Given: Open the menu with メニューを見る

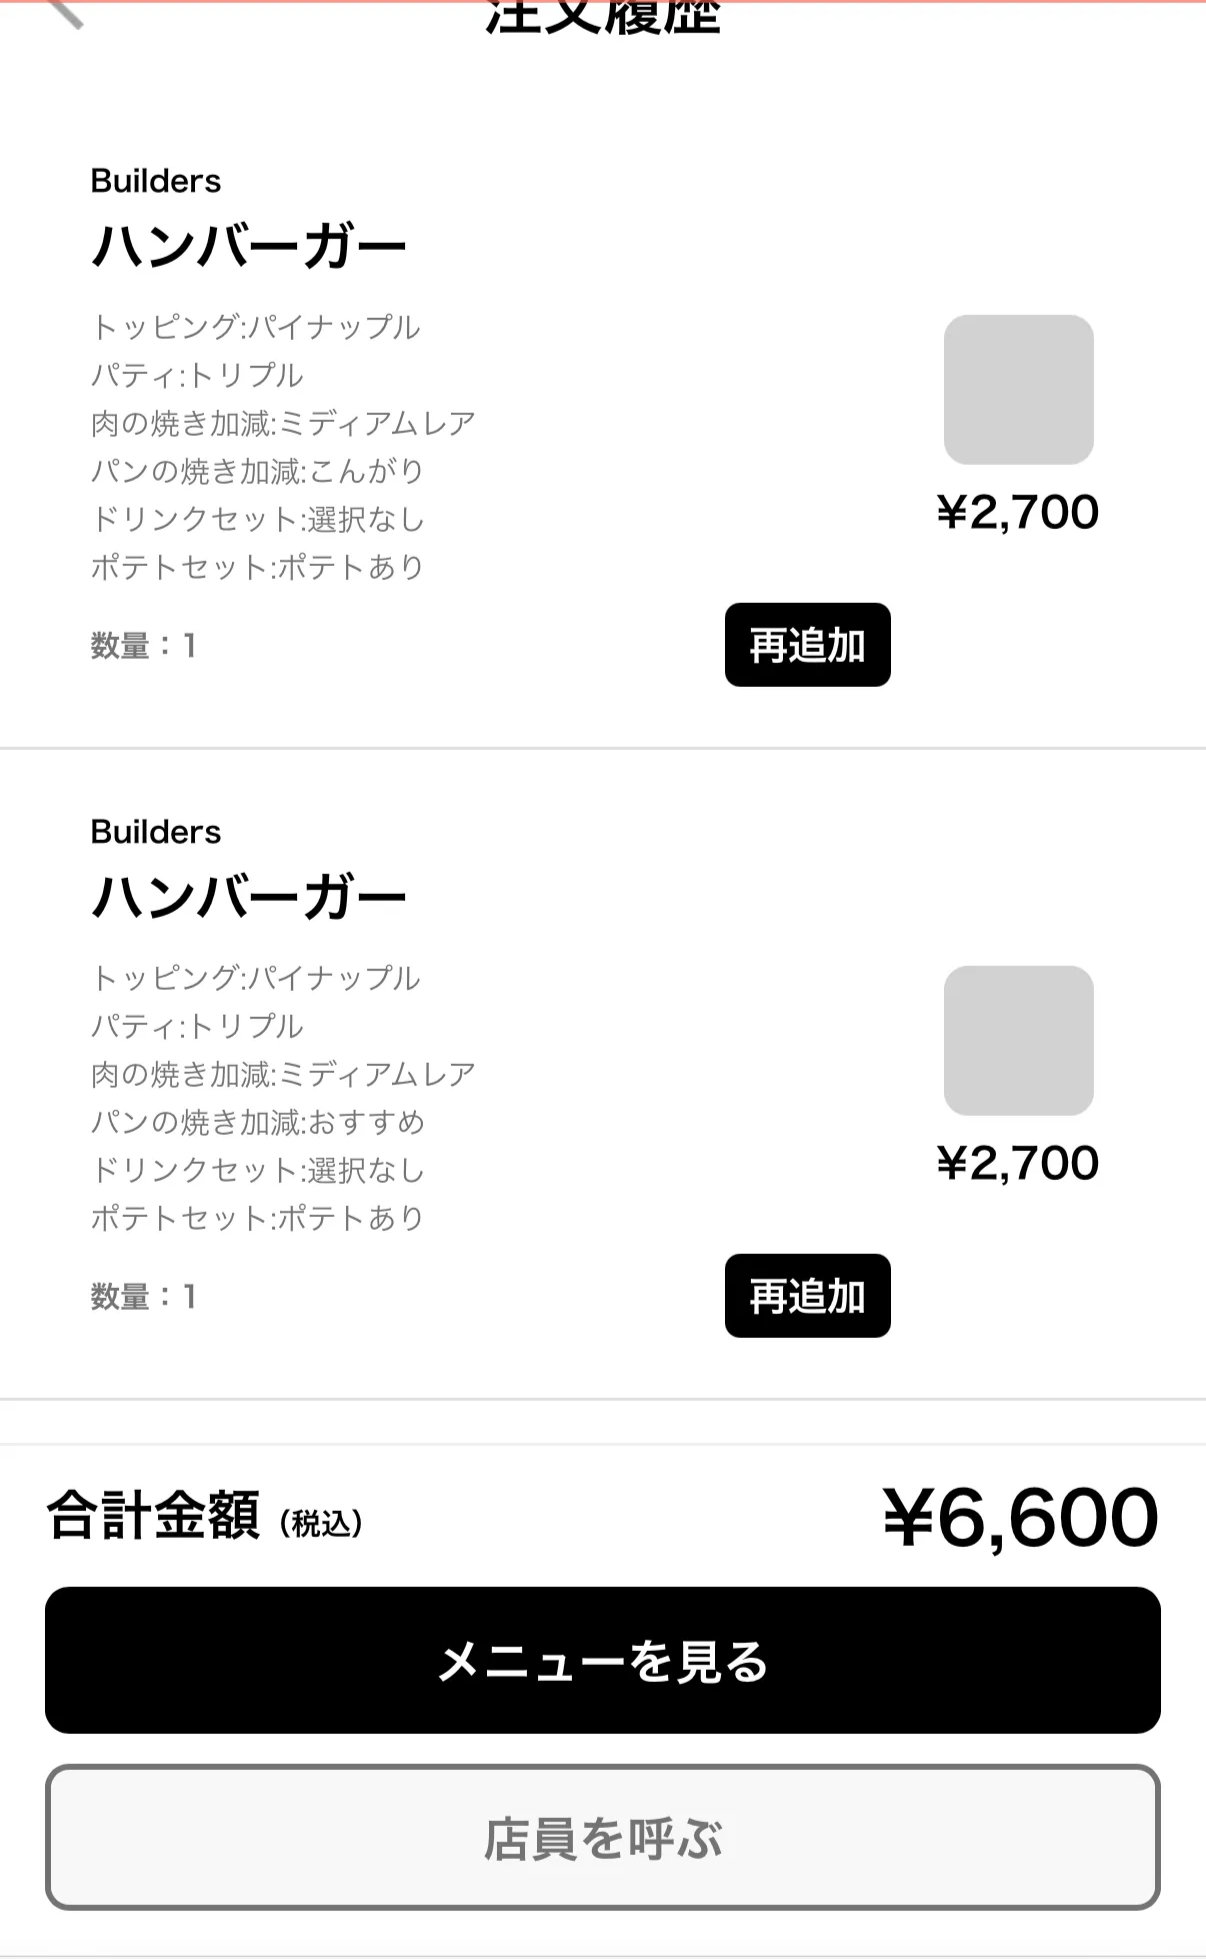Looking at the screenshot, I should pyautogui.click(x=602, y=1660).
